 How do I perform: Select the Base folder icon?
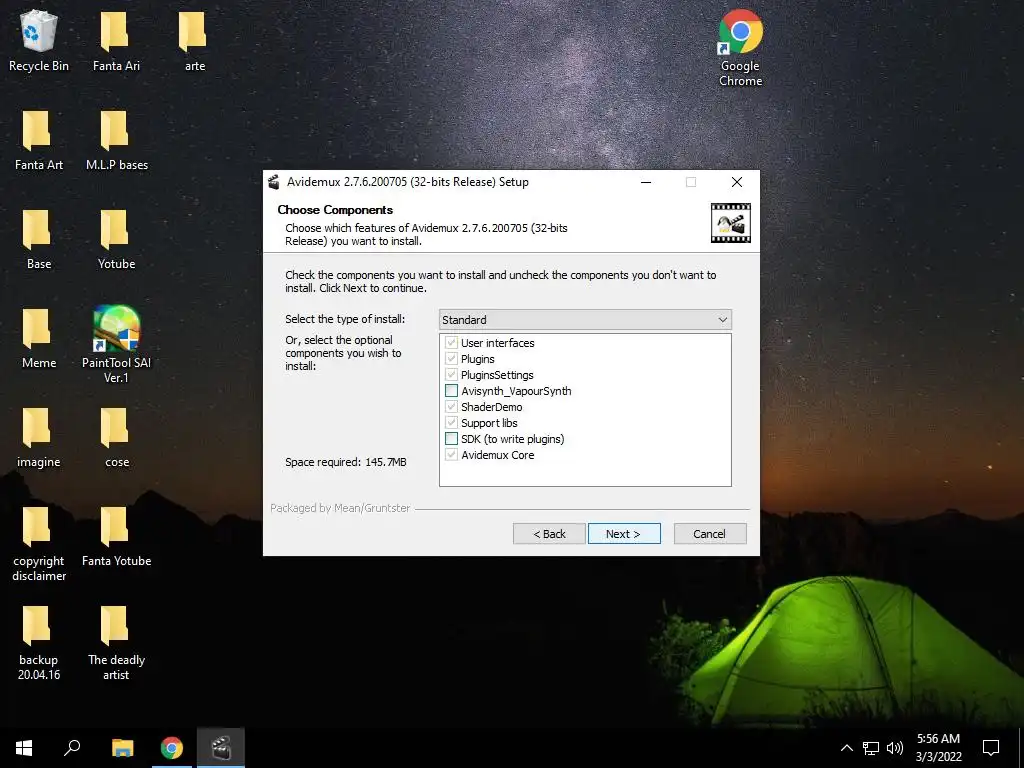(39, 240)
